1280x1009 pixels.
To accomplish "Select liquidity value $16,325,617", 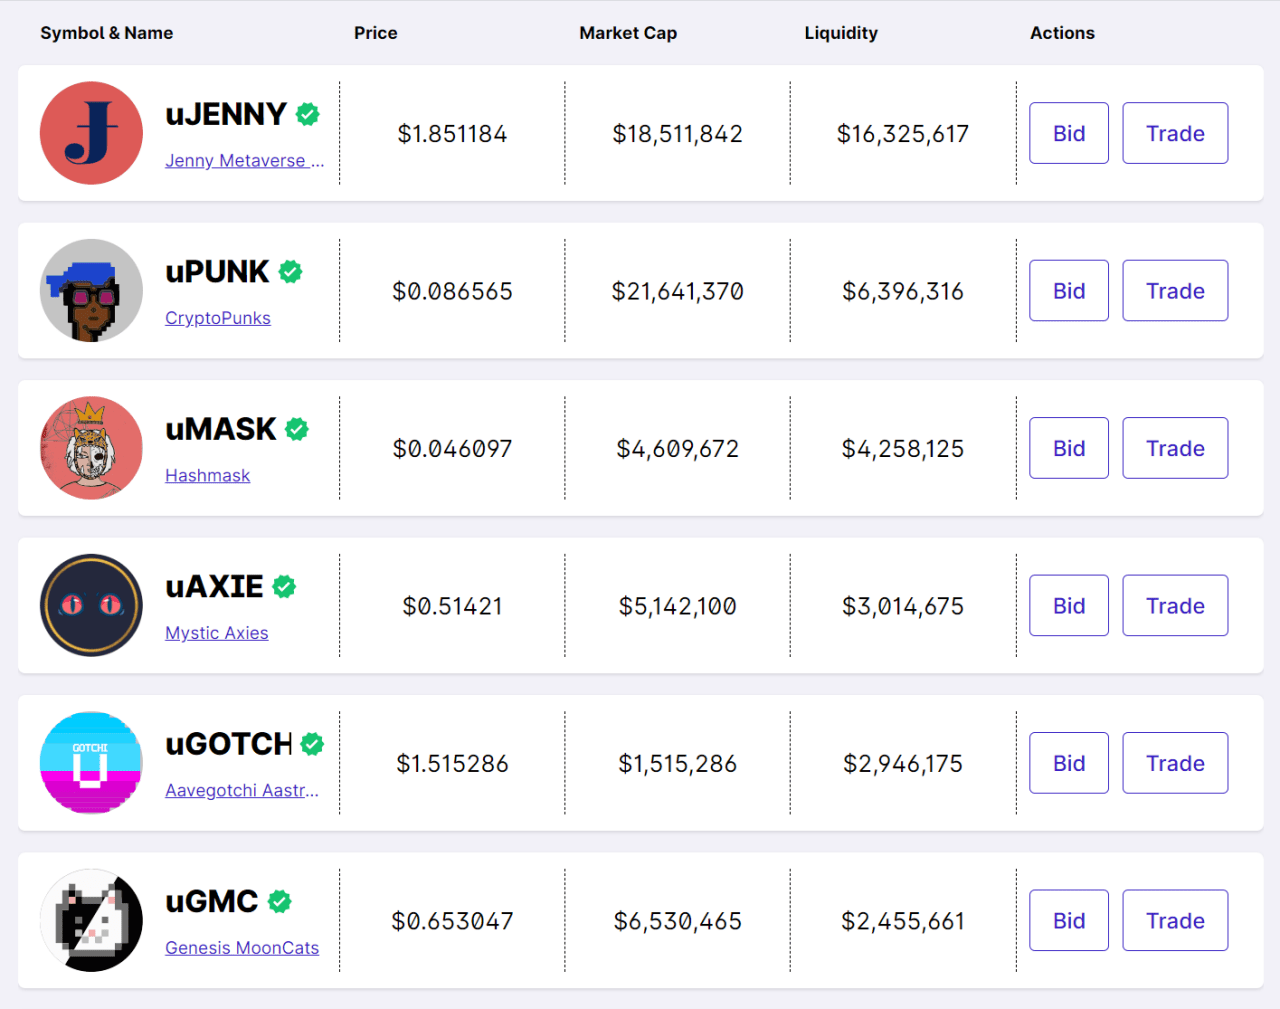I will (x=903, y=134).
